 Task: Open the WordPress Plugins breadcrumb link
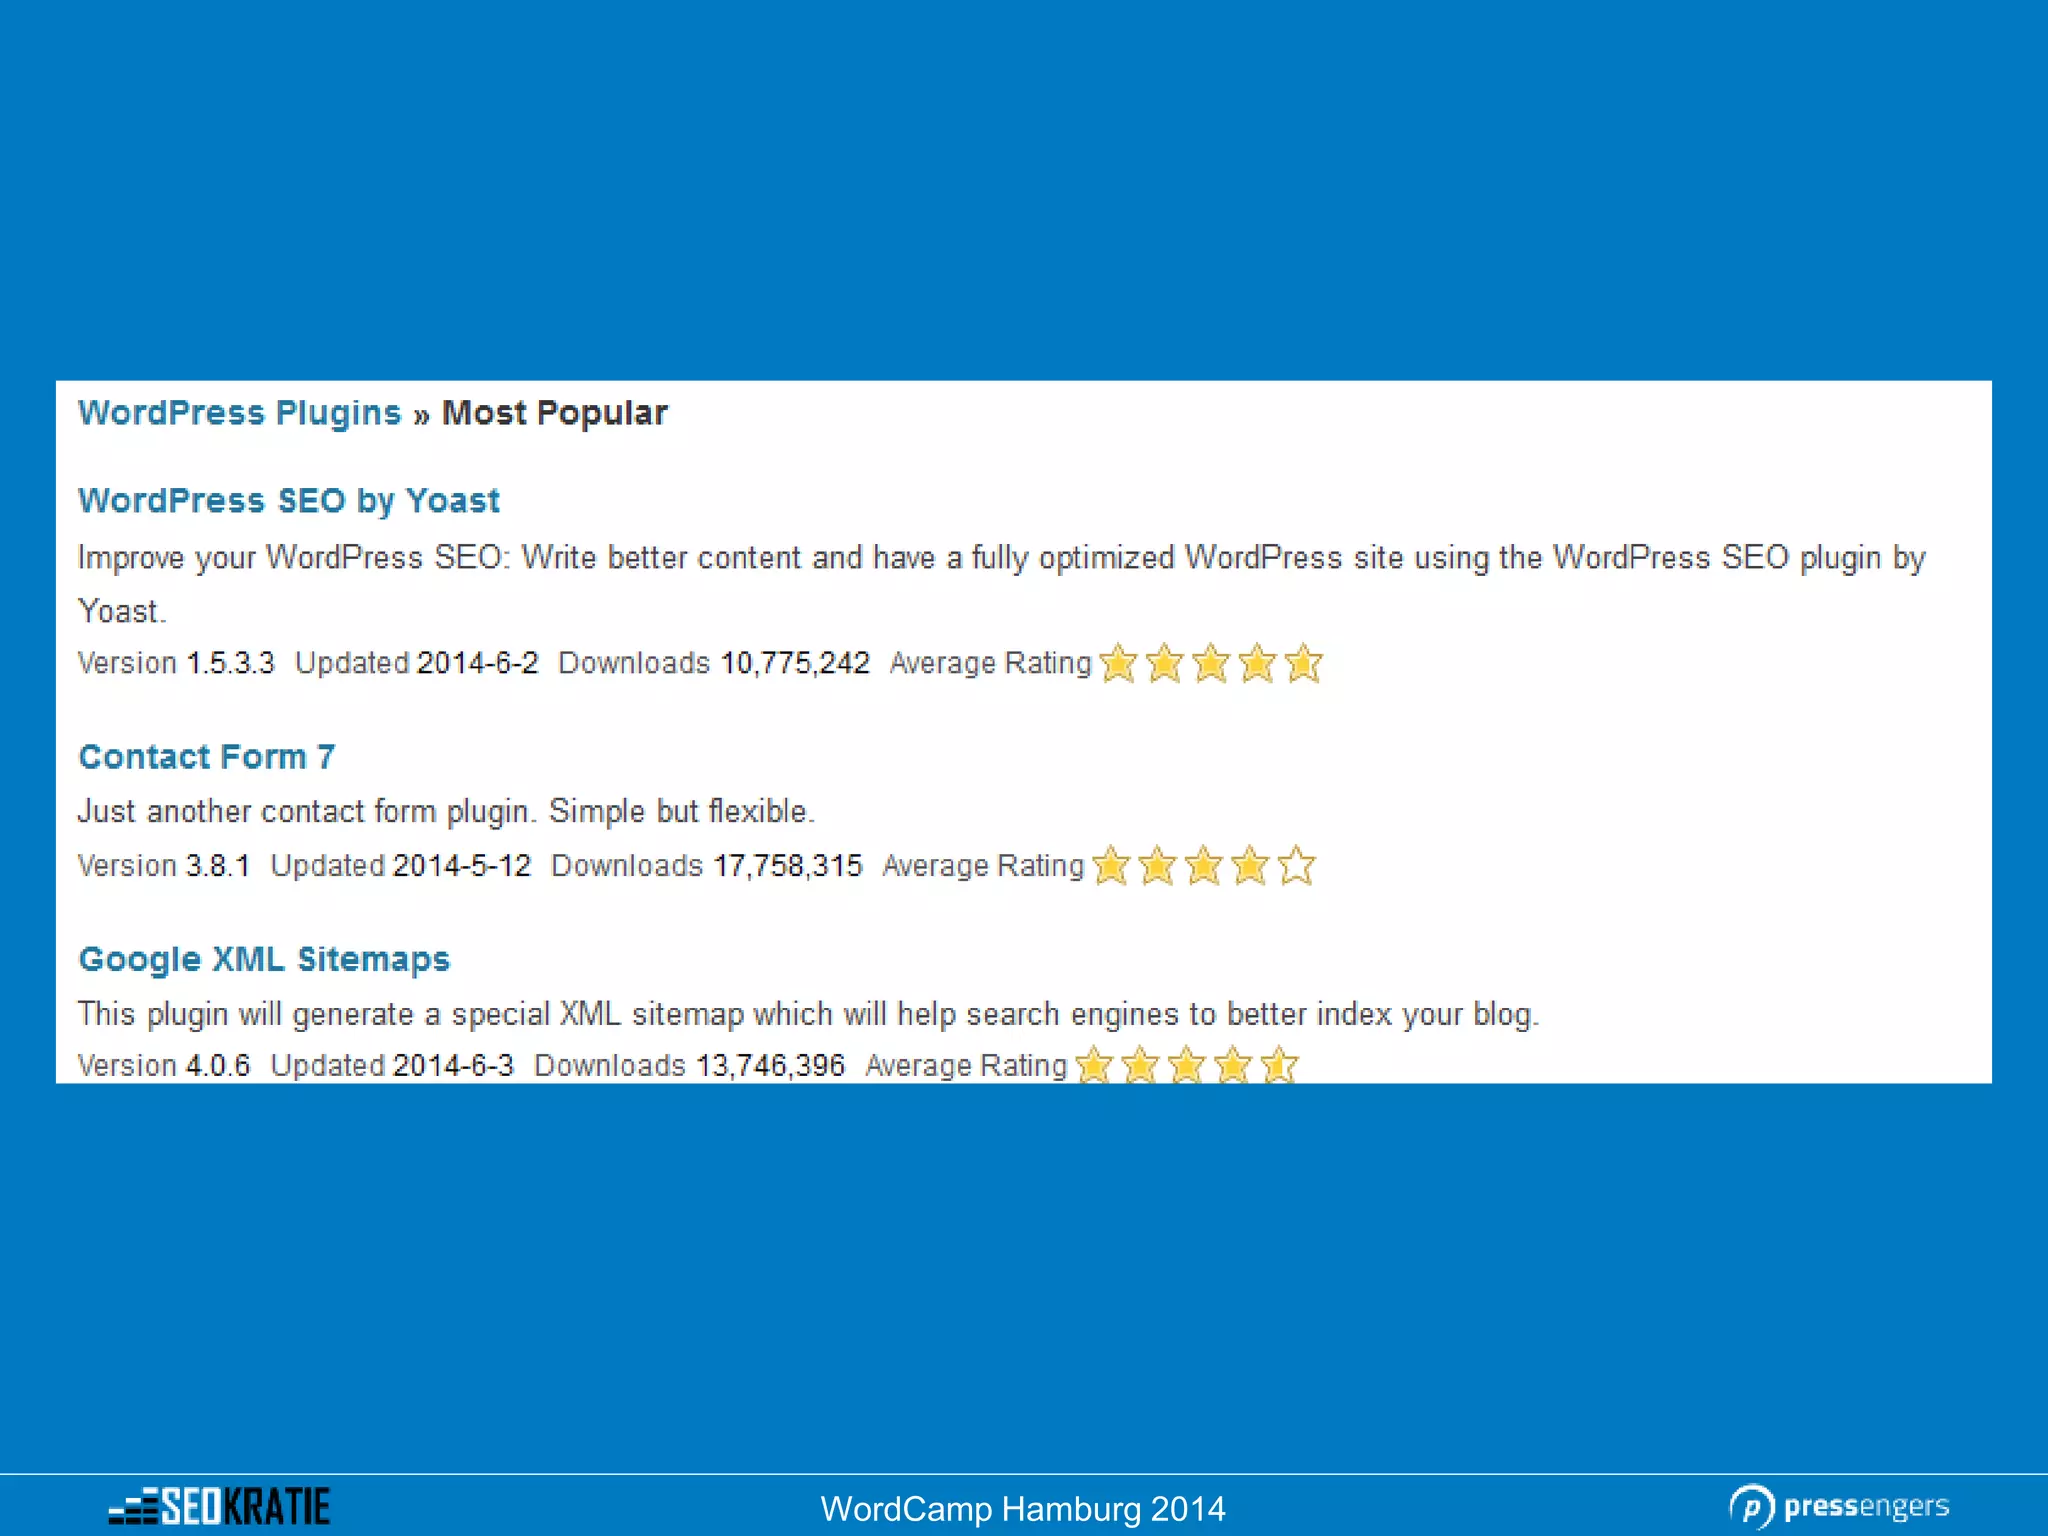pos(239,413)
